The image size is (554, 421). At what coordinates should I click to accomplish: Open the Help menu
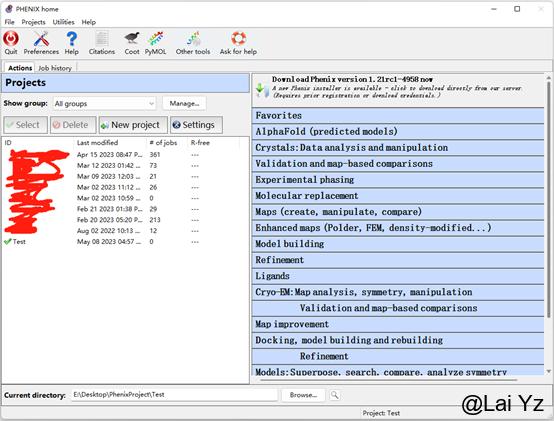tap(88, 22)
